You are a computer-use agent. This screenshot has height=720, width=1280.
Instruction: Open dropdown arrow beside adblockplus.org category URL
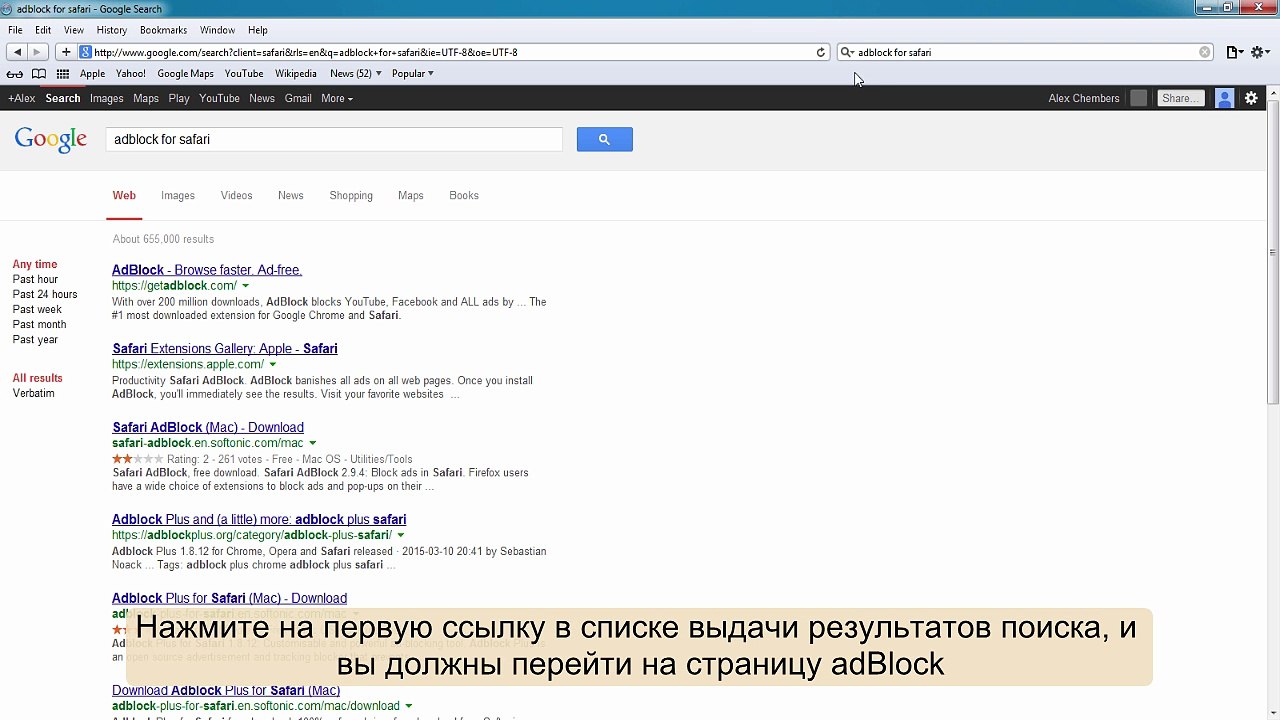tap(401, 535)
